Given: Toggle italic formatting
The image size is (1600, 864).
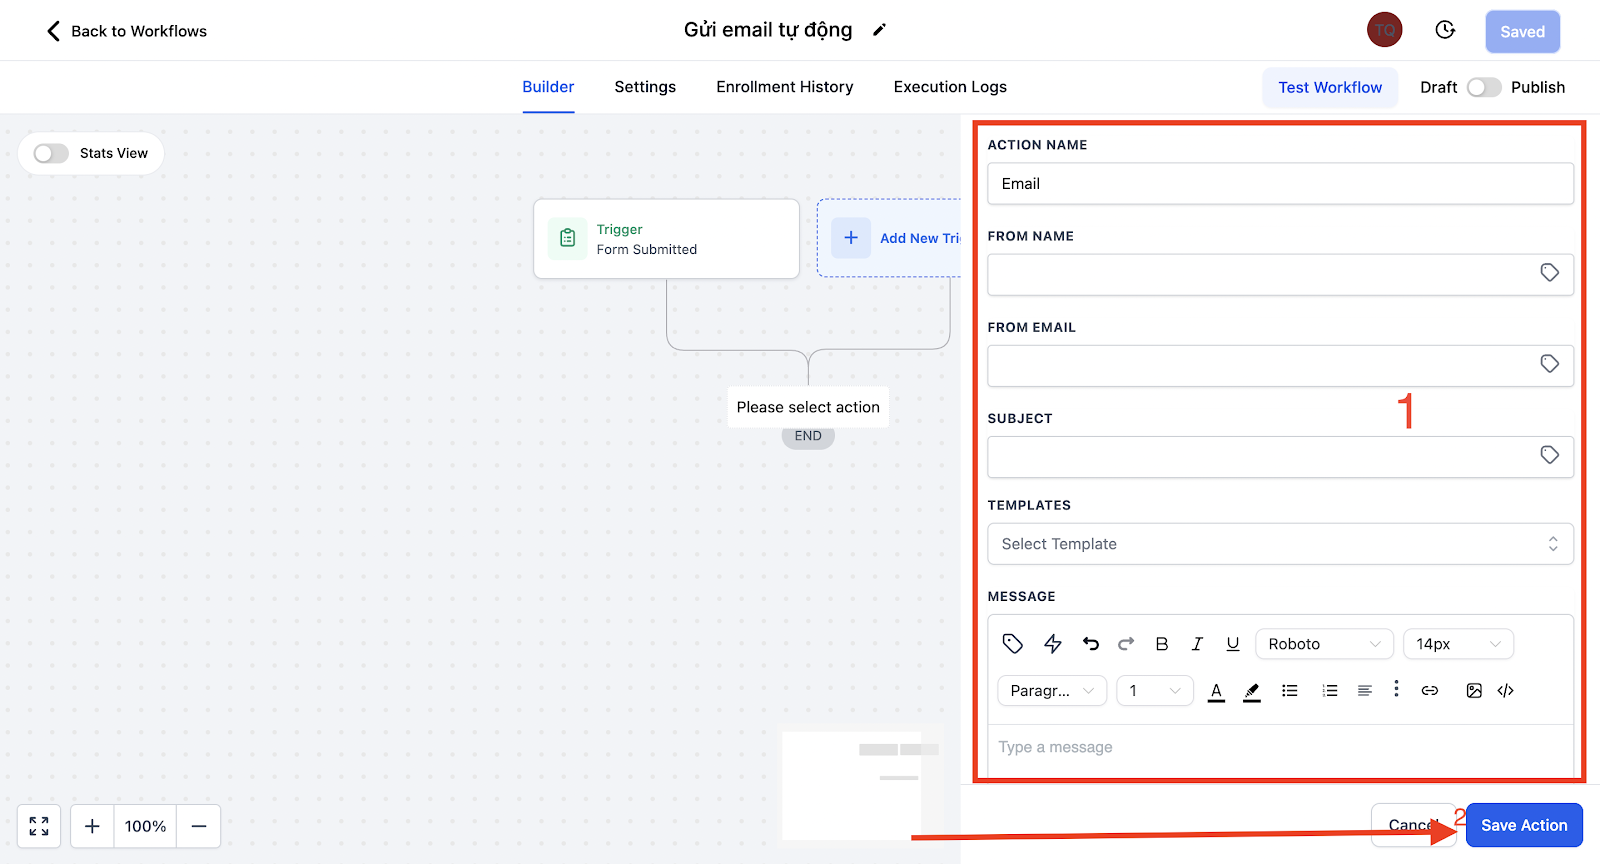Looking at the screenshot, I should pos(1197,644).
